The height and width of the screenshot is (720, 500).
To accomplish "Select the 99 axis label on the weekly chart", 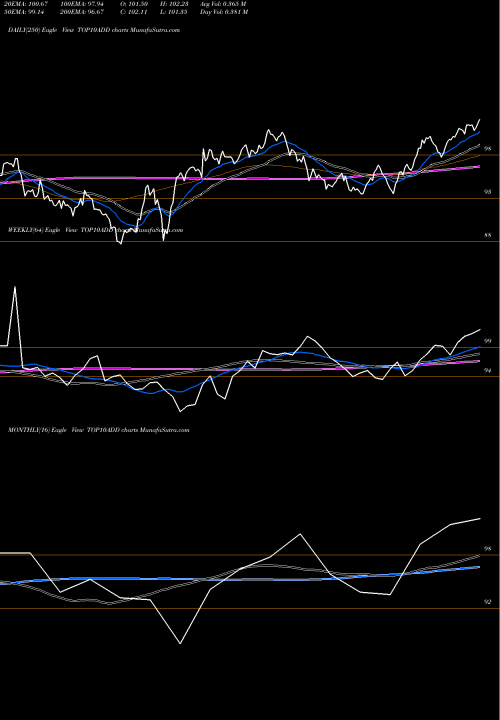I will pos(488,341).
